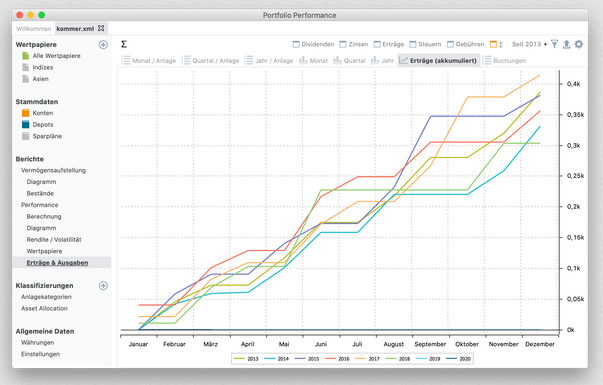This screenshot has height=385, width=603.
Task: Open the settings gear icon
Action: (x=579, y=44)
